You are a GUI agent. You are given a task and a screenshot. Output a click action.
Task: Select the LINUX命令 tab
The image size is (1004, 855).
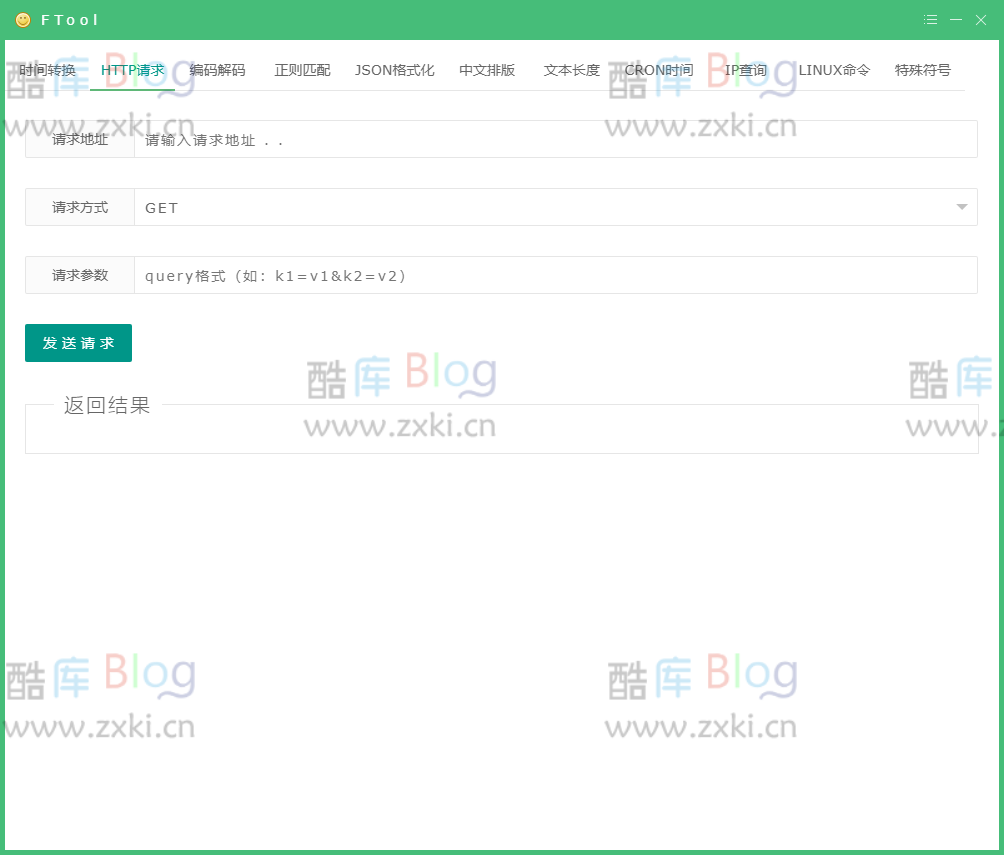pyautogui.click(x=833, y=70)
